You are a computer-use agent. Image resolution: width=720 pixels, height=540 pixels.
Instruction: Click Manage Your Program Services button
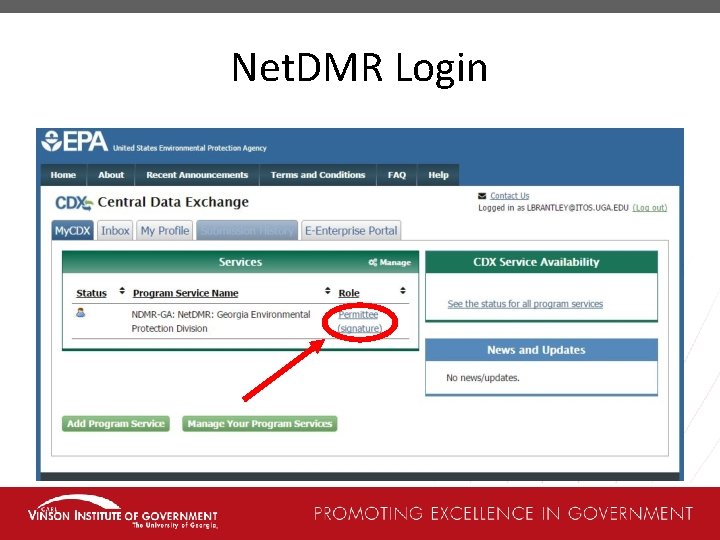click(259, 423)
